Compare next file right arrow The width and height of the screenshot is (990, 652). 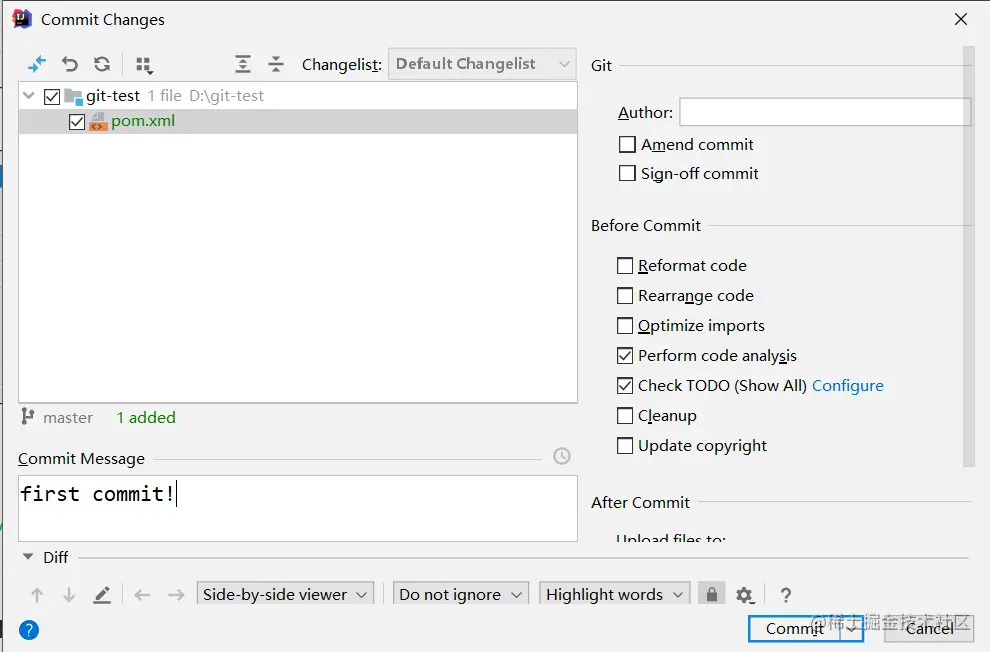point(176,595)
